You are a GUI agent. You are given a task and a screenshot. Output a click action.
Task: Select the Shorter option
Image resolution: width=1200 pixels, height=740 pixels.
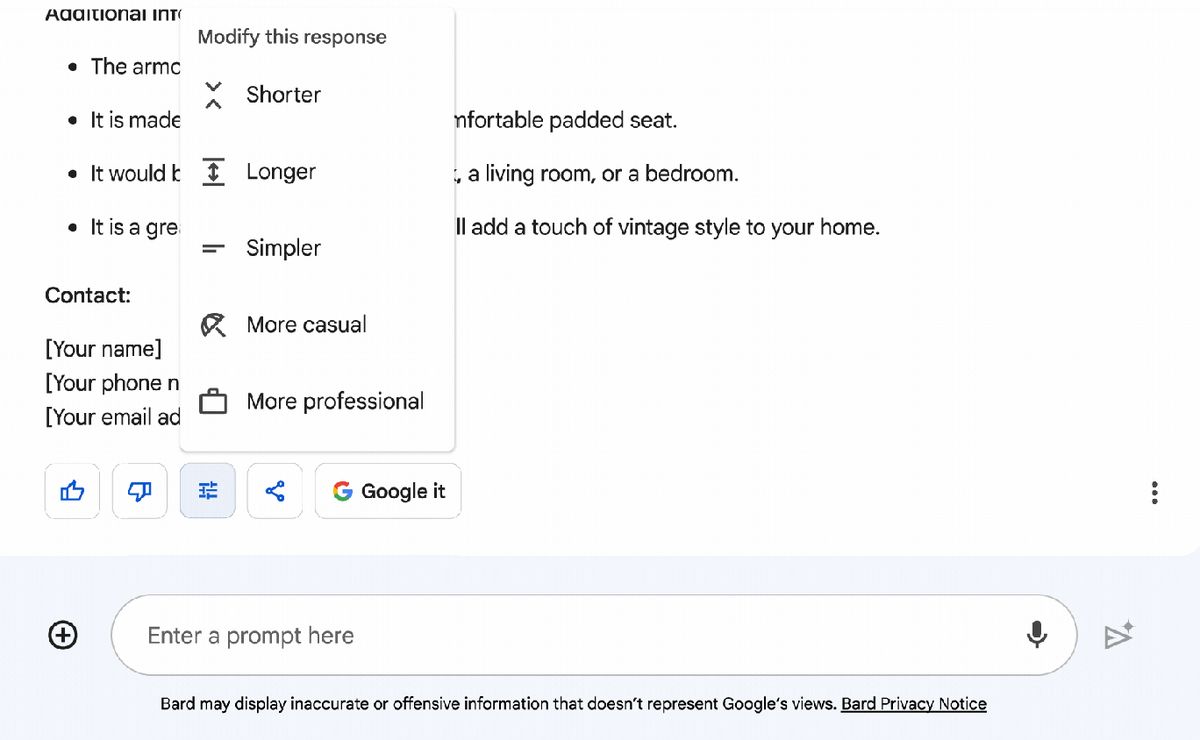[317, 95]
